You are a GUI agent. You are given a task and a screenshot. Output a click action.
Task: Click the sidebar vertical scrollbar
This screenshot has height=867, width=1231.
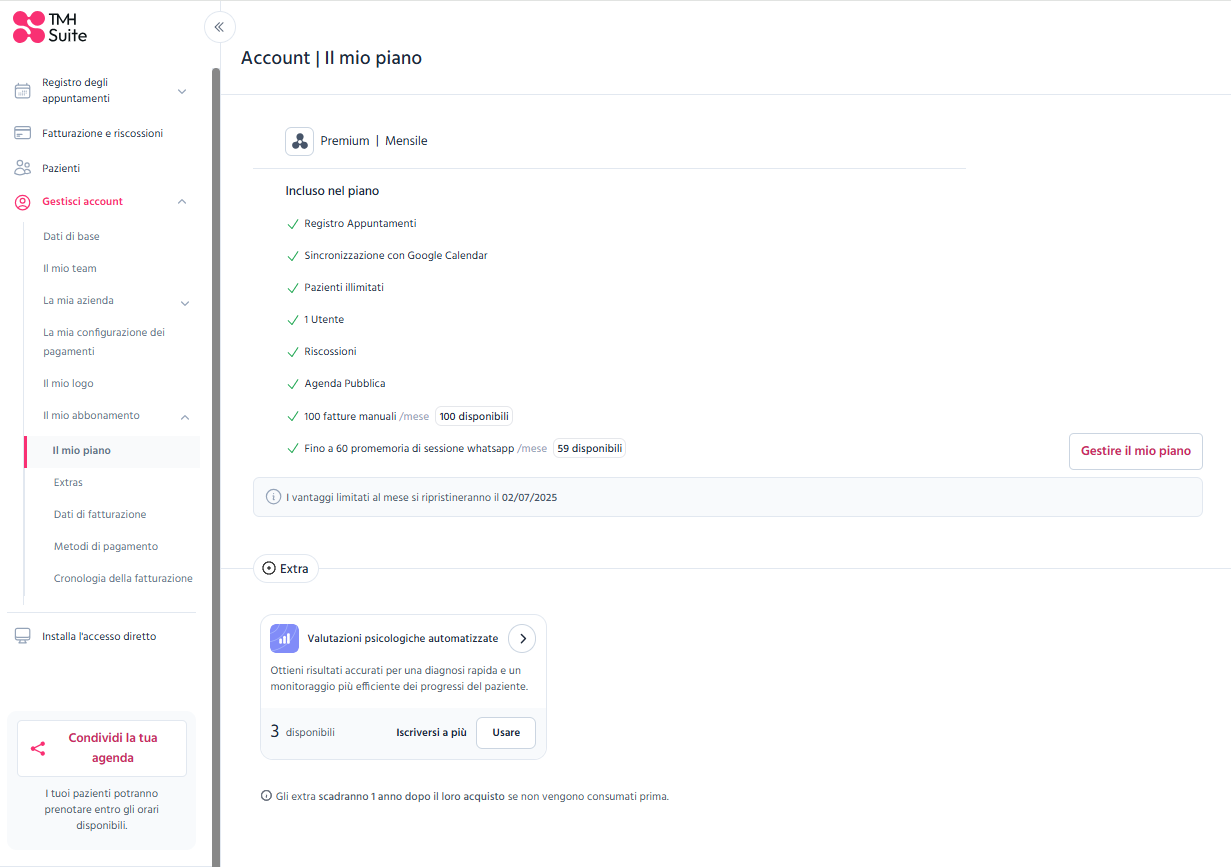click(x=215, y=465)
